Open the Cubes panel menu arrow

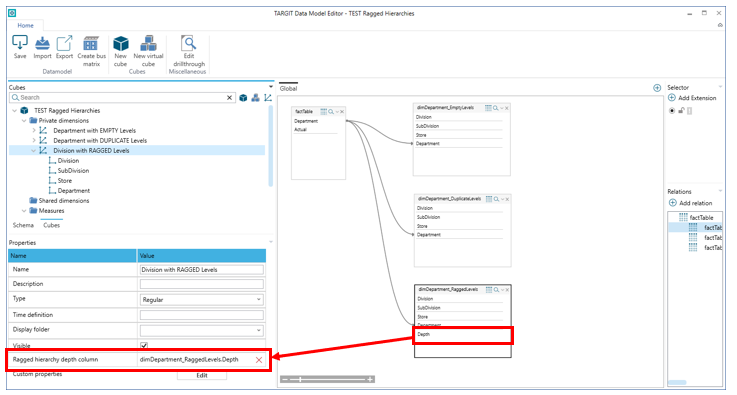[x=271, y=87]
